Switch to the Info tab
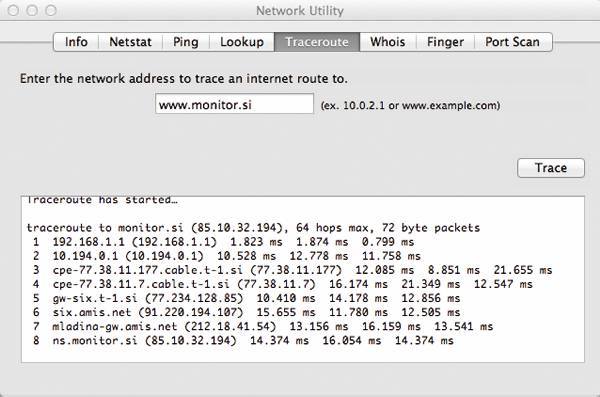This screenshot has height=397, width=600. [76, 42]
